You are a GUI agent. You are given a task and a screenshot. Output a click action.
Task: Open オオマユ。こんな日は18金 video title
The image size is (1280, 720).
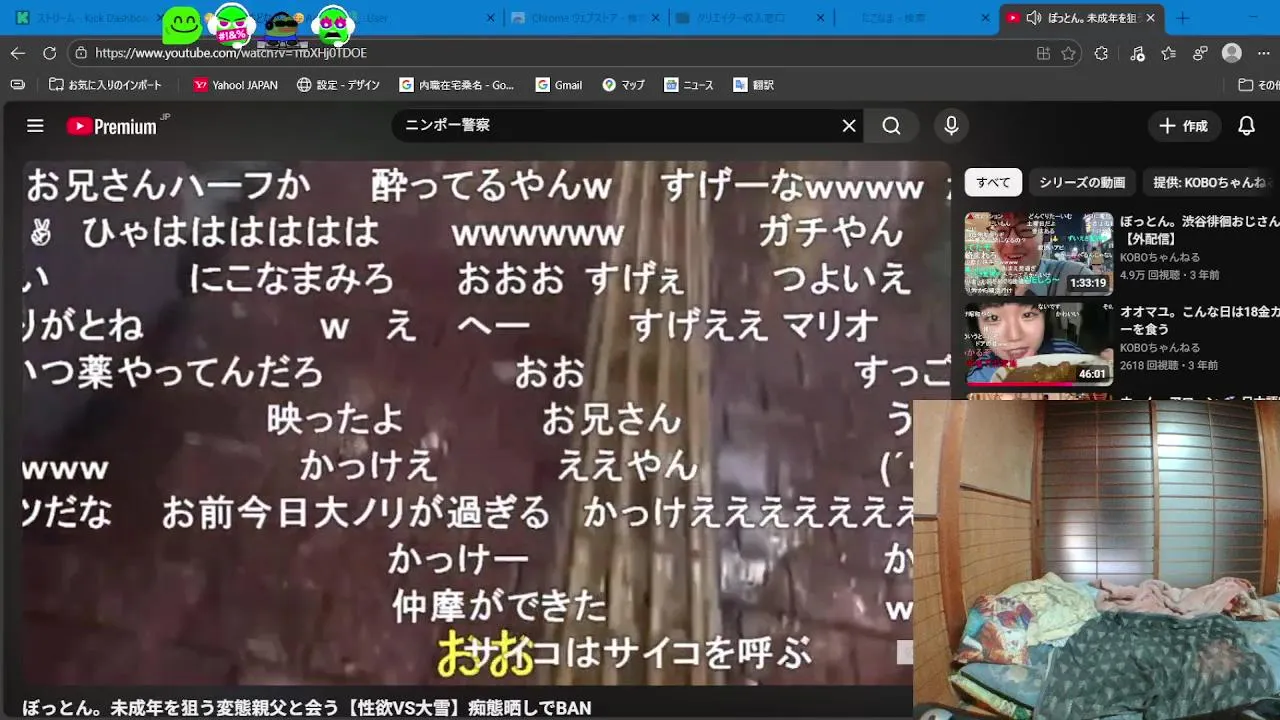coord(1200,320)
